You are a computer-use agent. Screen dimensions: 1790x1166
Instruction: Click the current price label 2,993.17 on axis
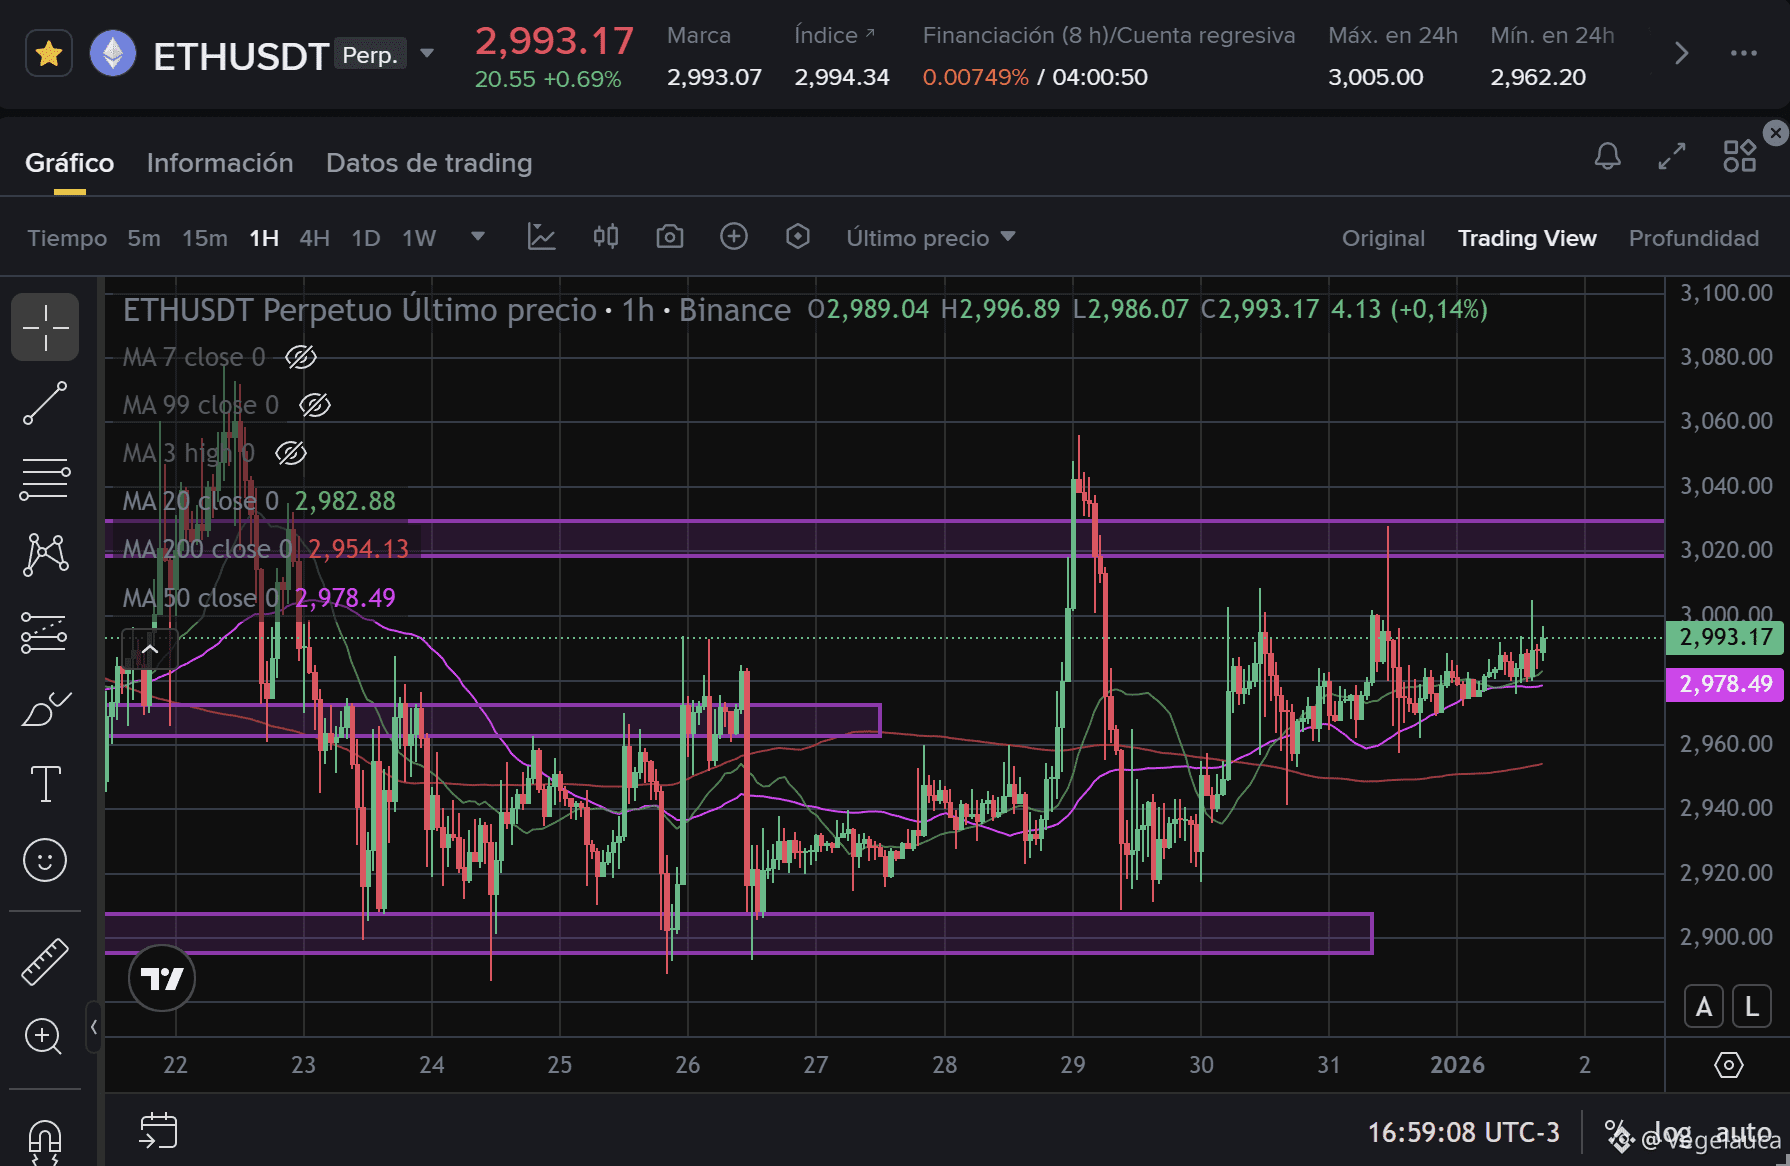tap(1725, 637)
